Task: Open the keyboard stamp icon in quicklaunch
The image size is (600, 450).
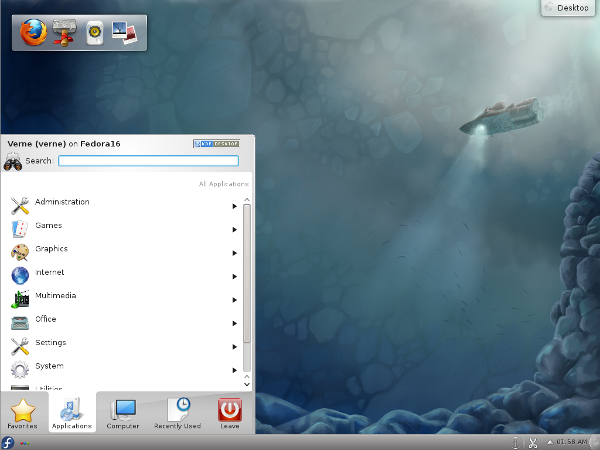Action: pyautogui.click(x=64, y=33)
